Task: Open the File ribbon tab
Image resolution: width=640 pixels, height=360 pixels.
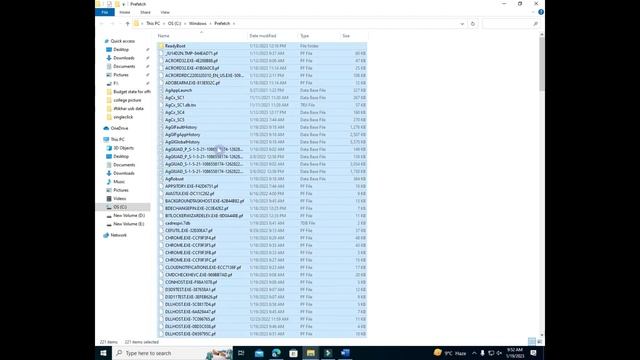Action: point(104,12)
